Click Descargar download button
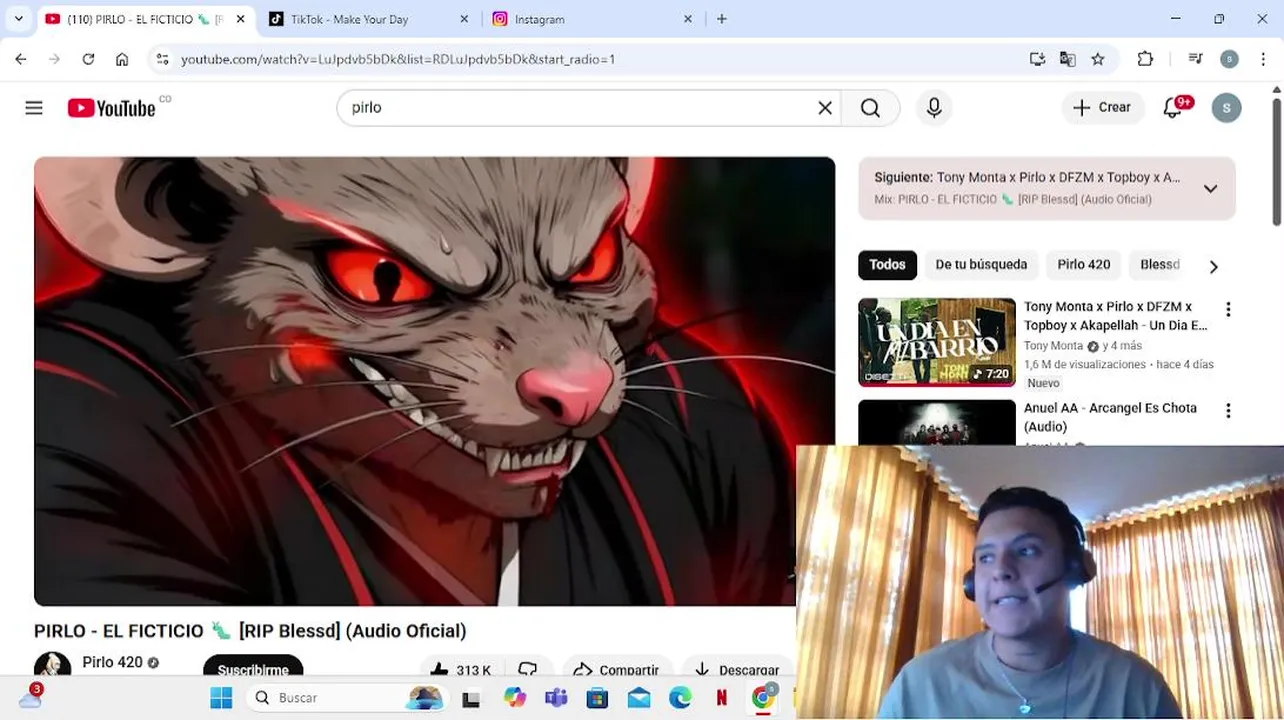Image resolution: width=1284 pixels, height=720 pixels. [x=737, y=670]
